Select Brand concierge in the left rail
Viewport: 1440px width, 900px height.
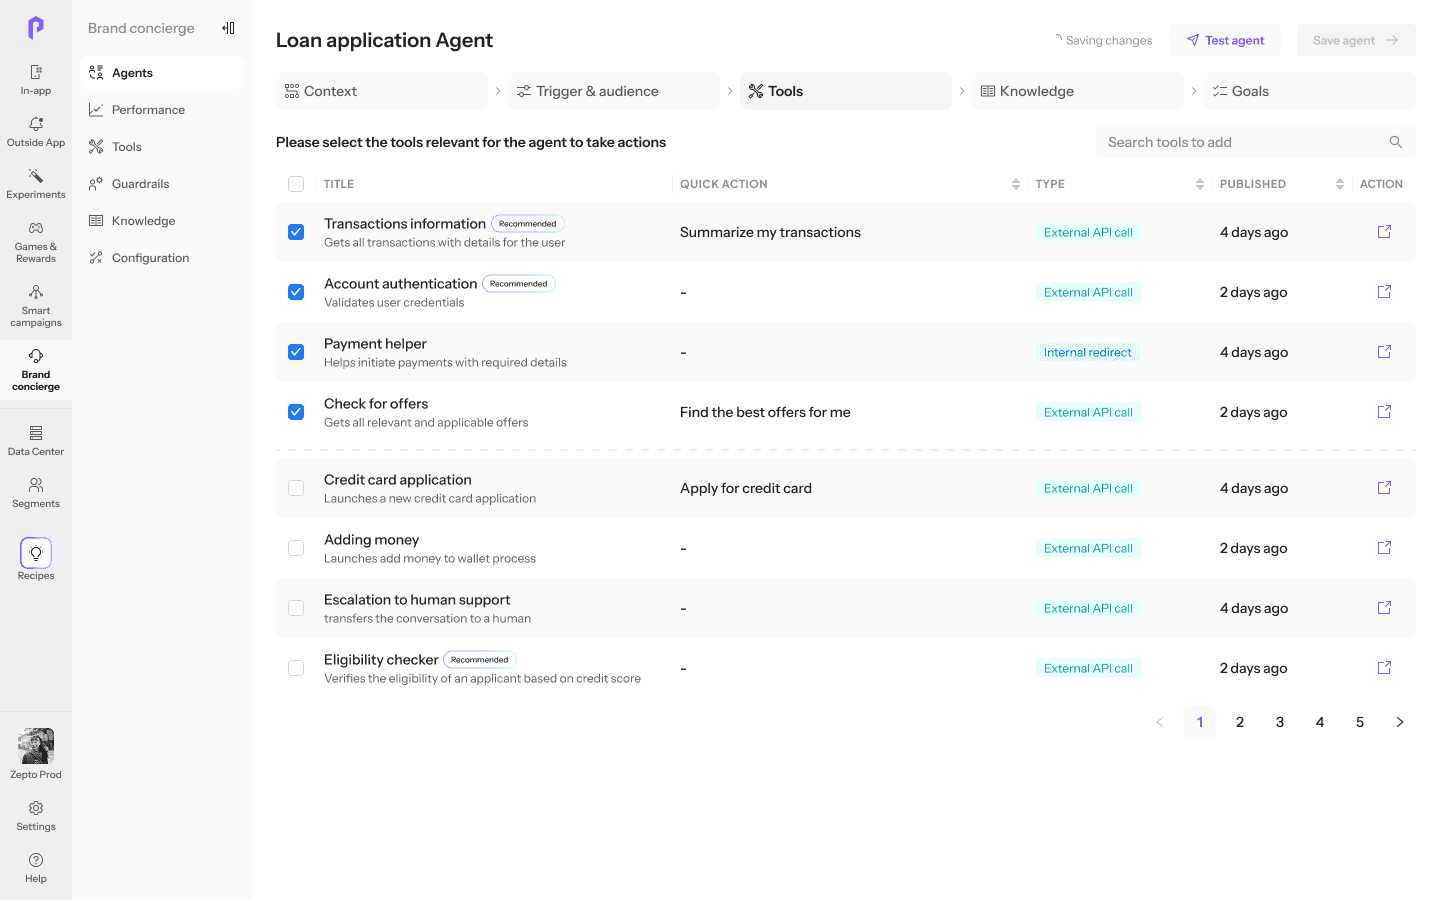pyautogui.click(x=36, y=370)
